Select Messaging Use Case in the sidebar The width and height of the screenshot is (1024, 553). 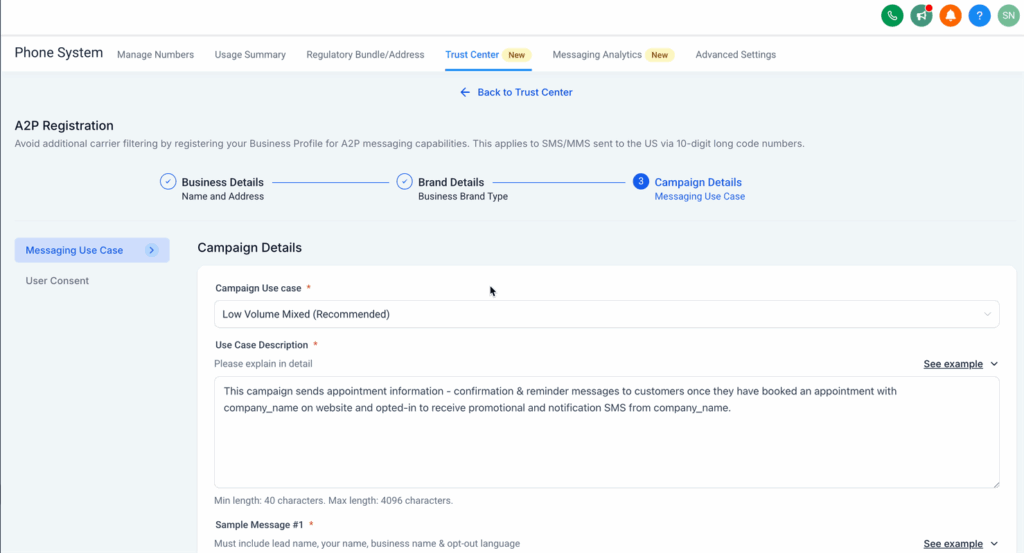point(92,250)
